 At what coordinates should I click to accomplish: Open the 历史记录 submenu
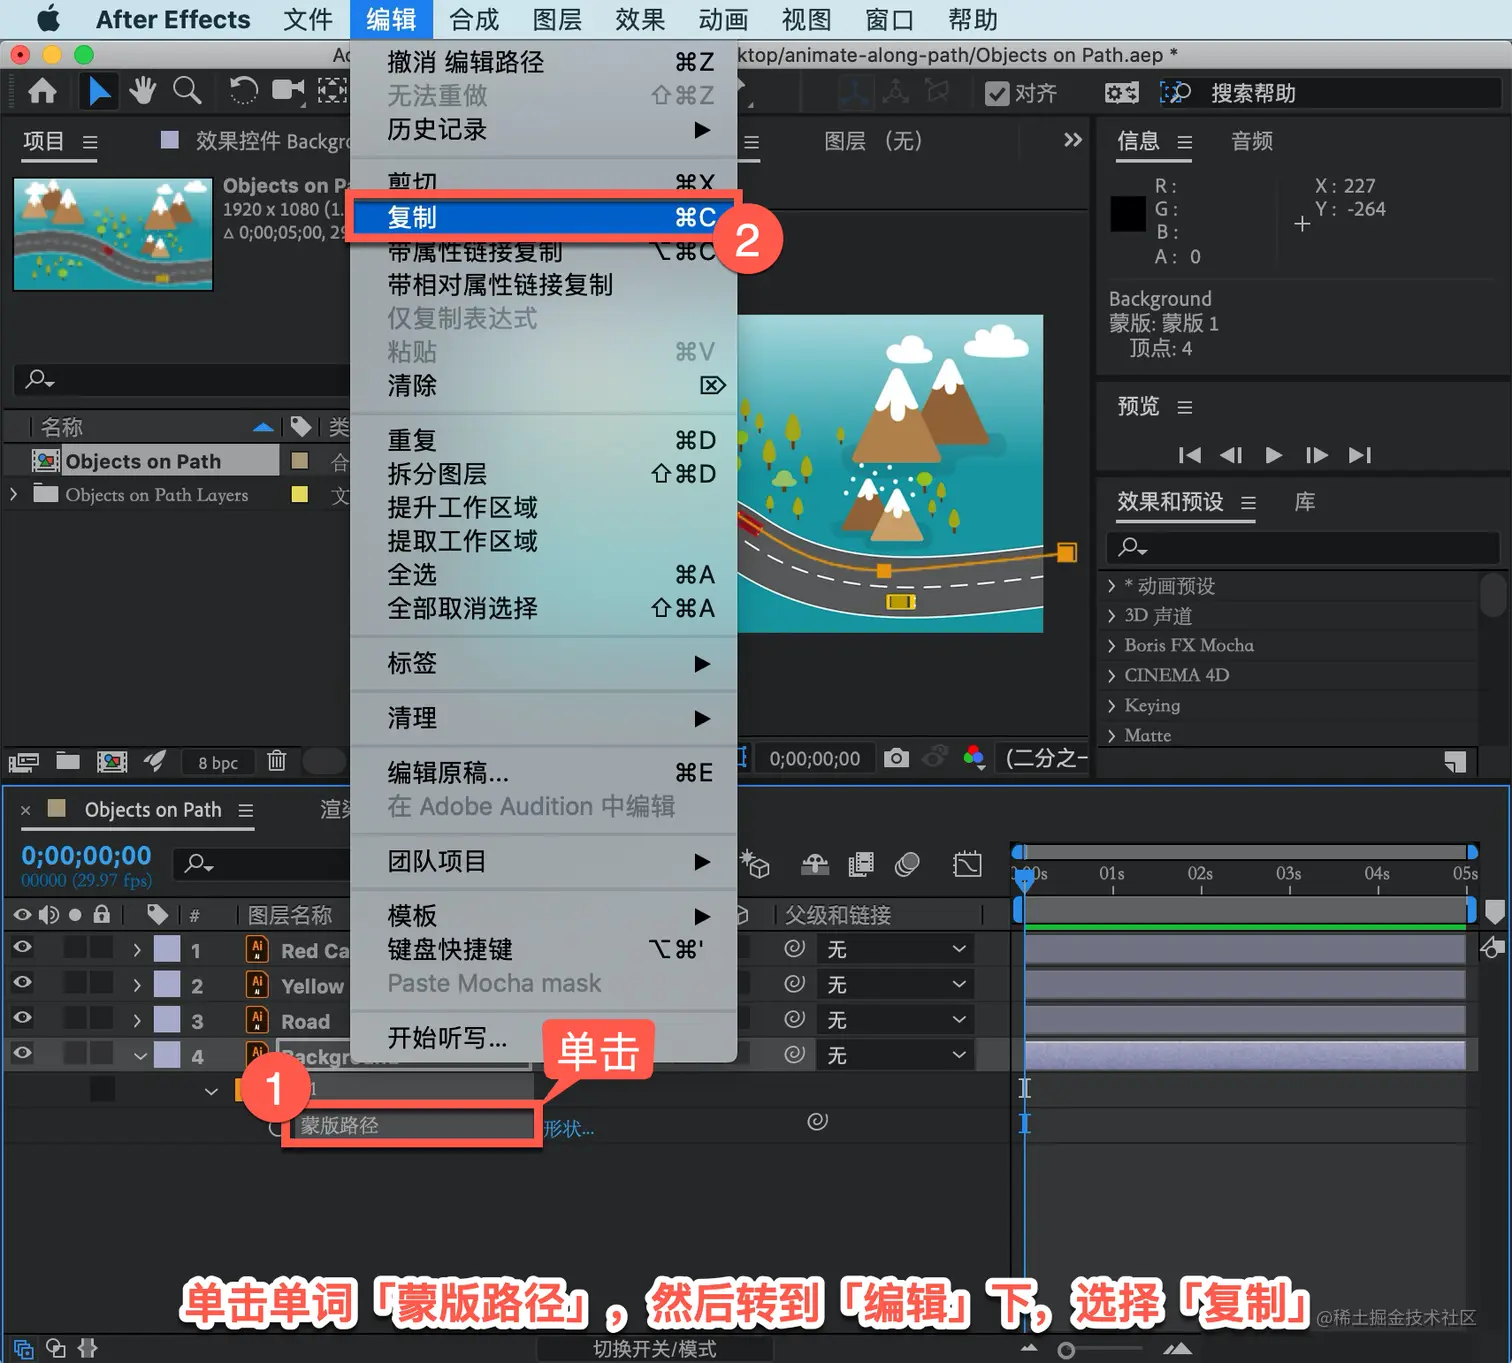tap(543, 130)
